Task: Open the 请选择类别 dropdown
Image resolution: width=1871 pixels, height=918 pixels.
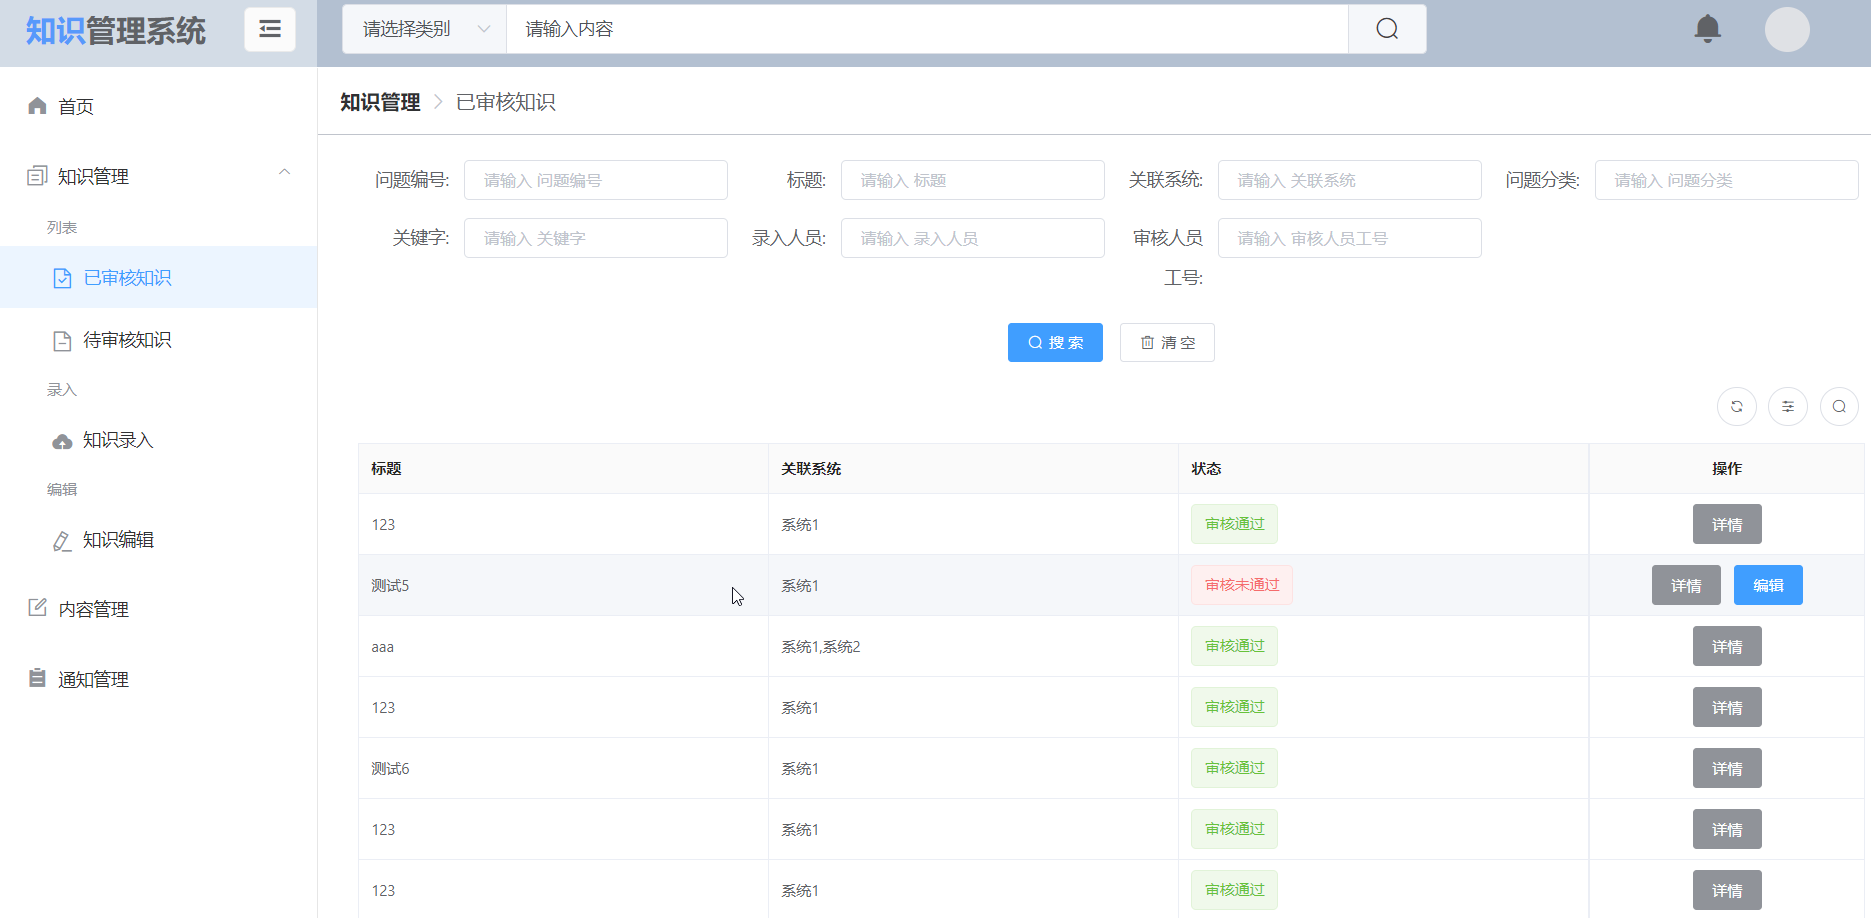Action: [x=425, y=29]
